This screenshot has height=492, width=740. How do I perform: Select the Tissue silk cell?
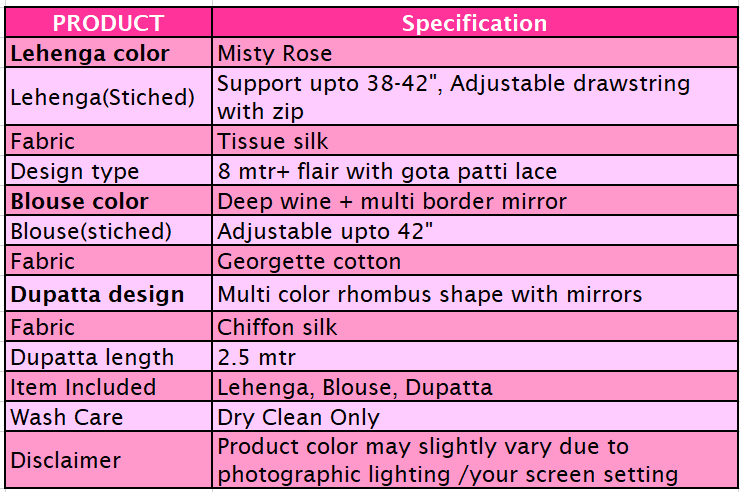475,141
